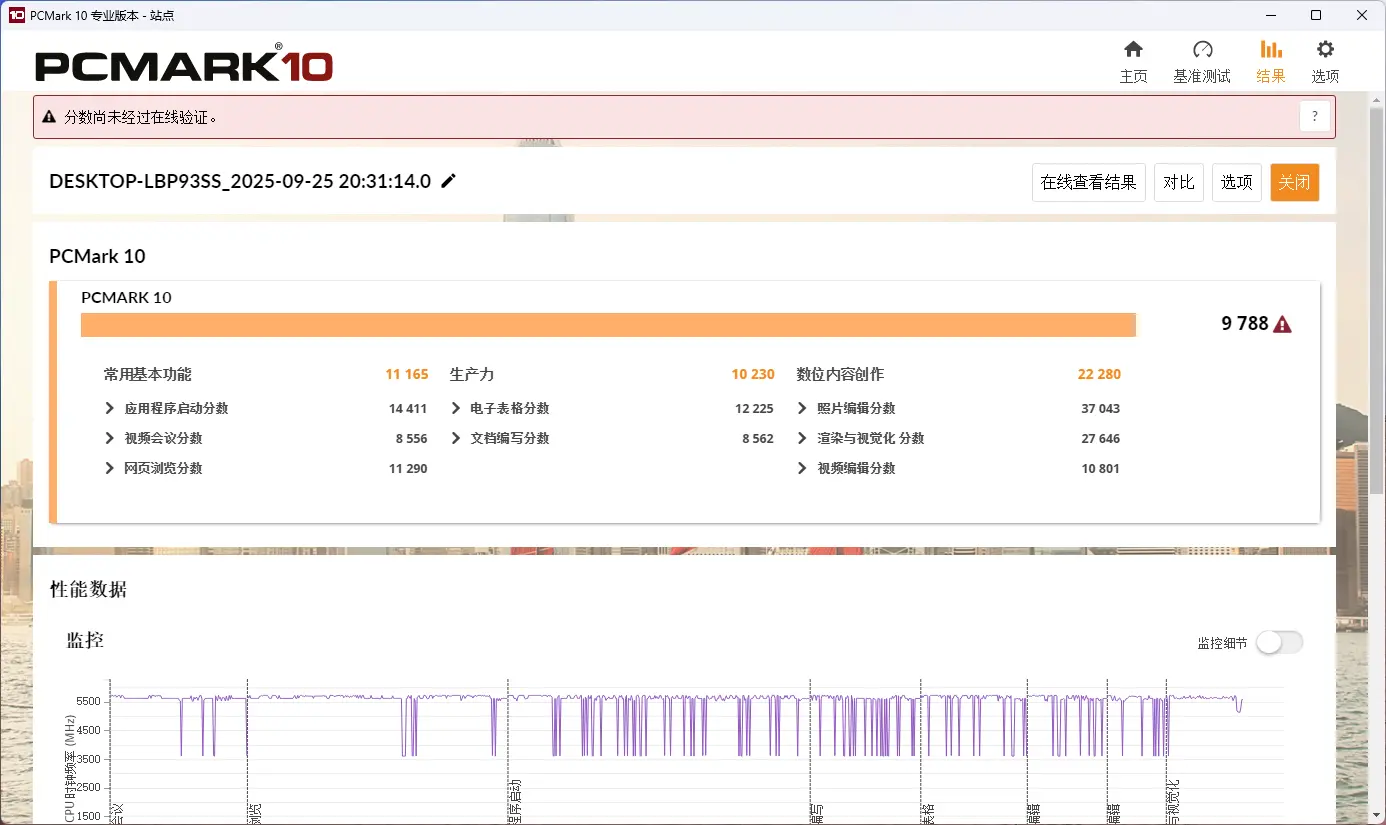Click the 生产力 heading
This screenshot has height=825, width=1386.
click(x=472, y=375)
